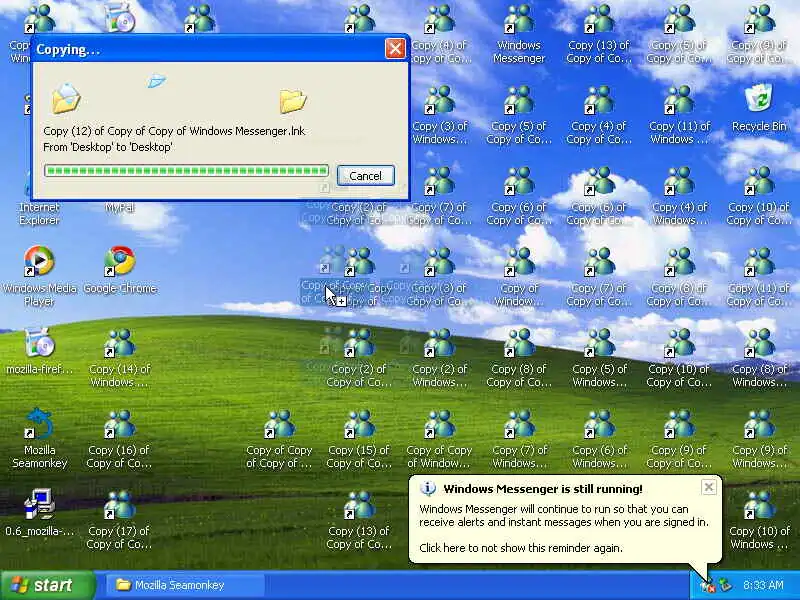This screenshot has height=600, width=800.
Task: Click the 8:33 AM taskbar clock
Action: click(763, 585)
